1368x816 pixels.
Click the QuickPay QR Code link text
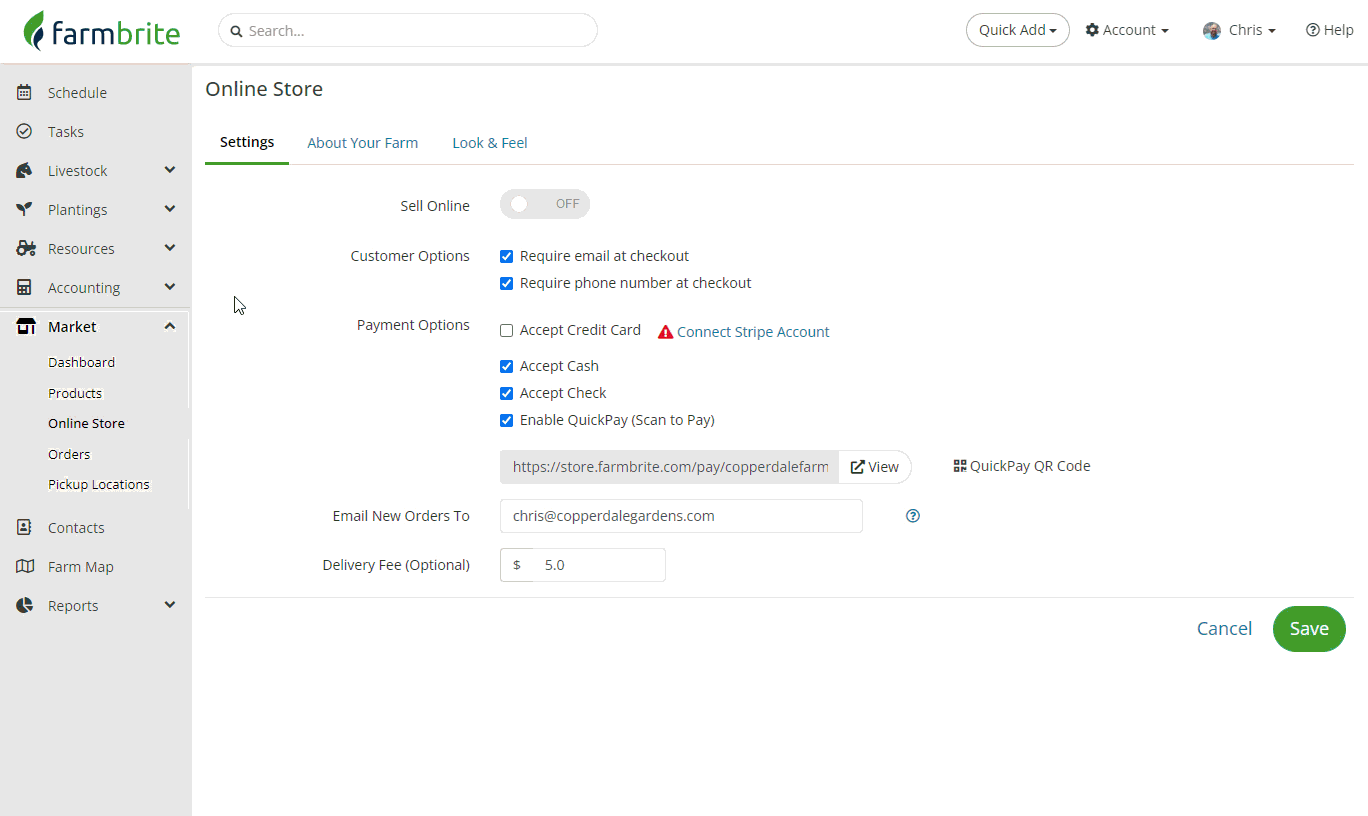[x=1030, y=466]
